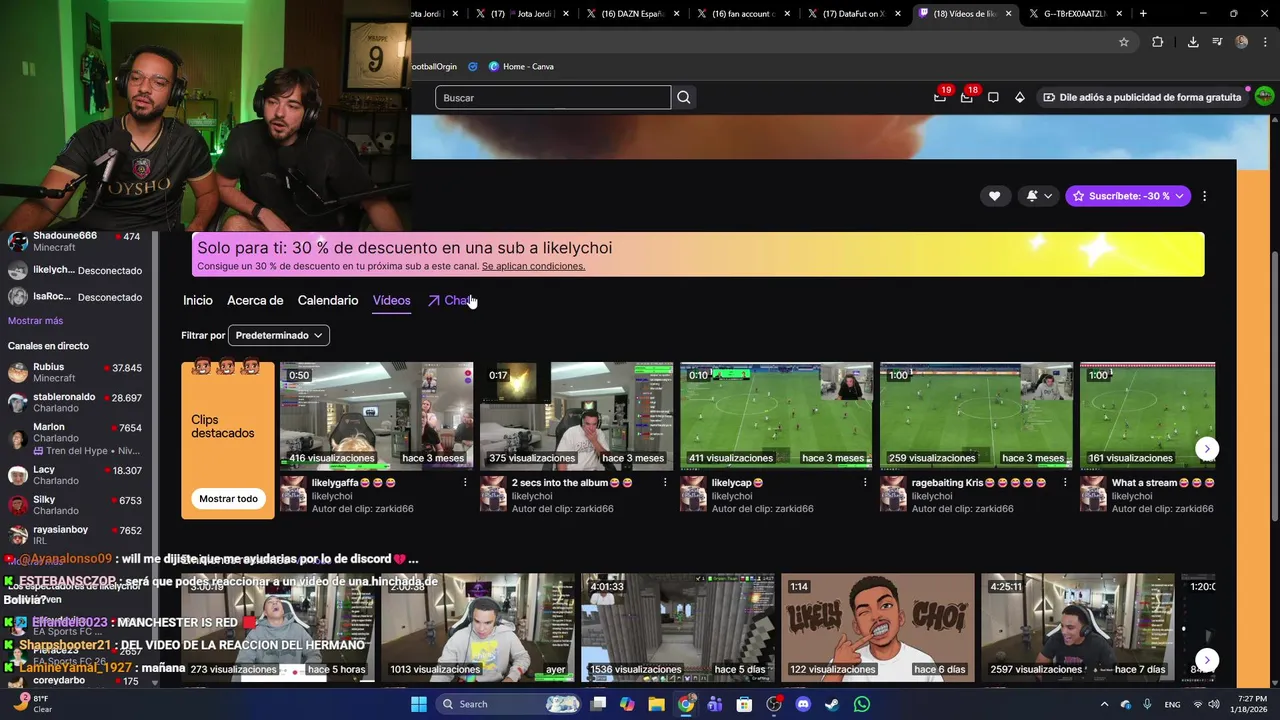
Task: Click the Get Bits diamond icon
Action: click(x=1019, y=97)
